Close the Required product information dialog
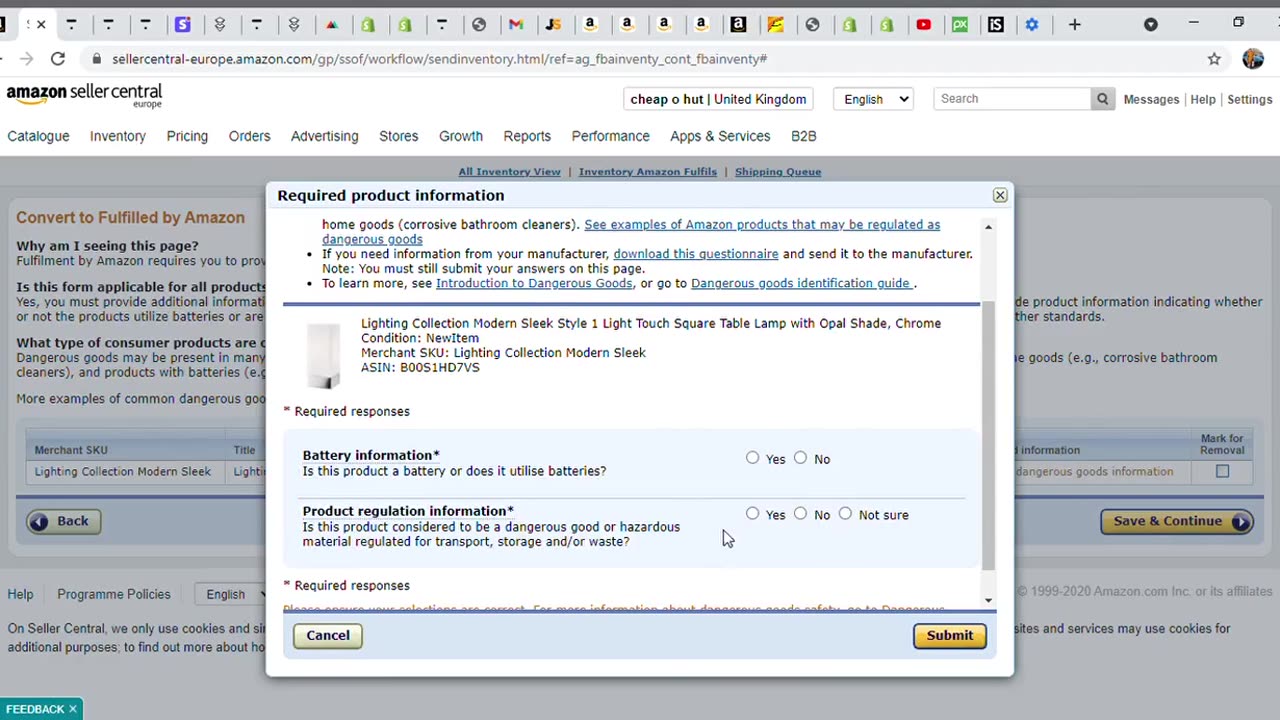1280x720 pixels. 1000,195
